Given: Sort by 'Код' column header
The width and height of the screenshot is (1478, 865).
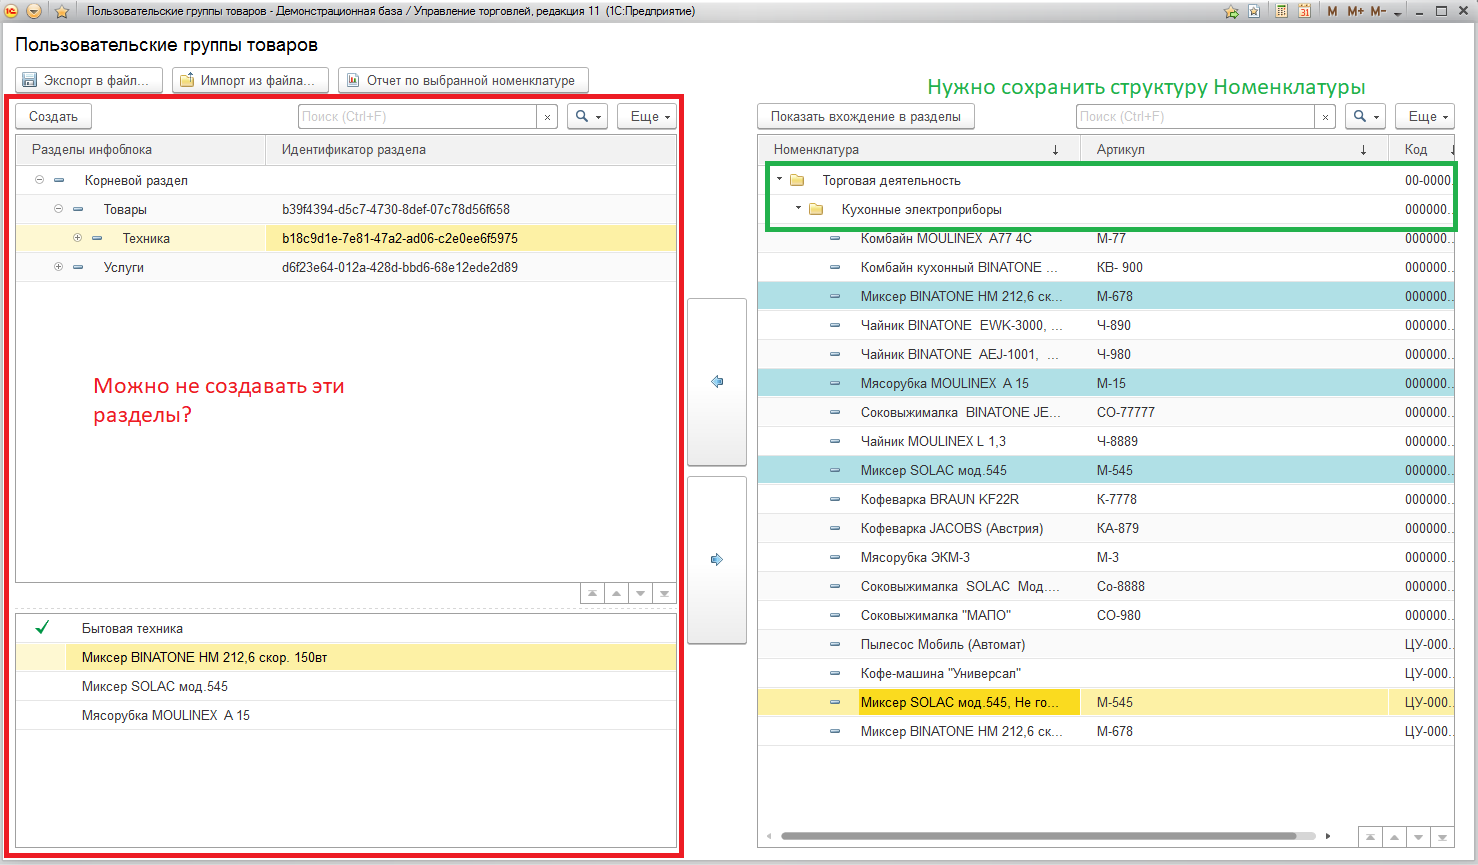Looking at the screenshot, I should (x=1422, y=150).
